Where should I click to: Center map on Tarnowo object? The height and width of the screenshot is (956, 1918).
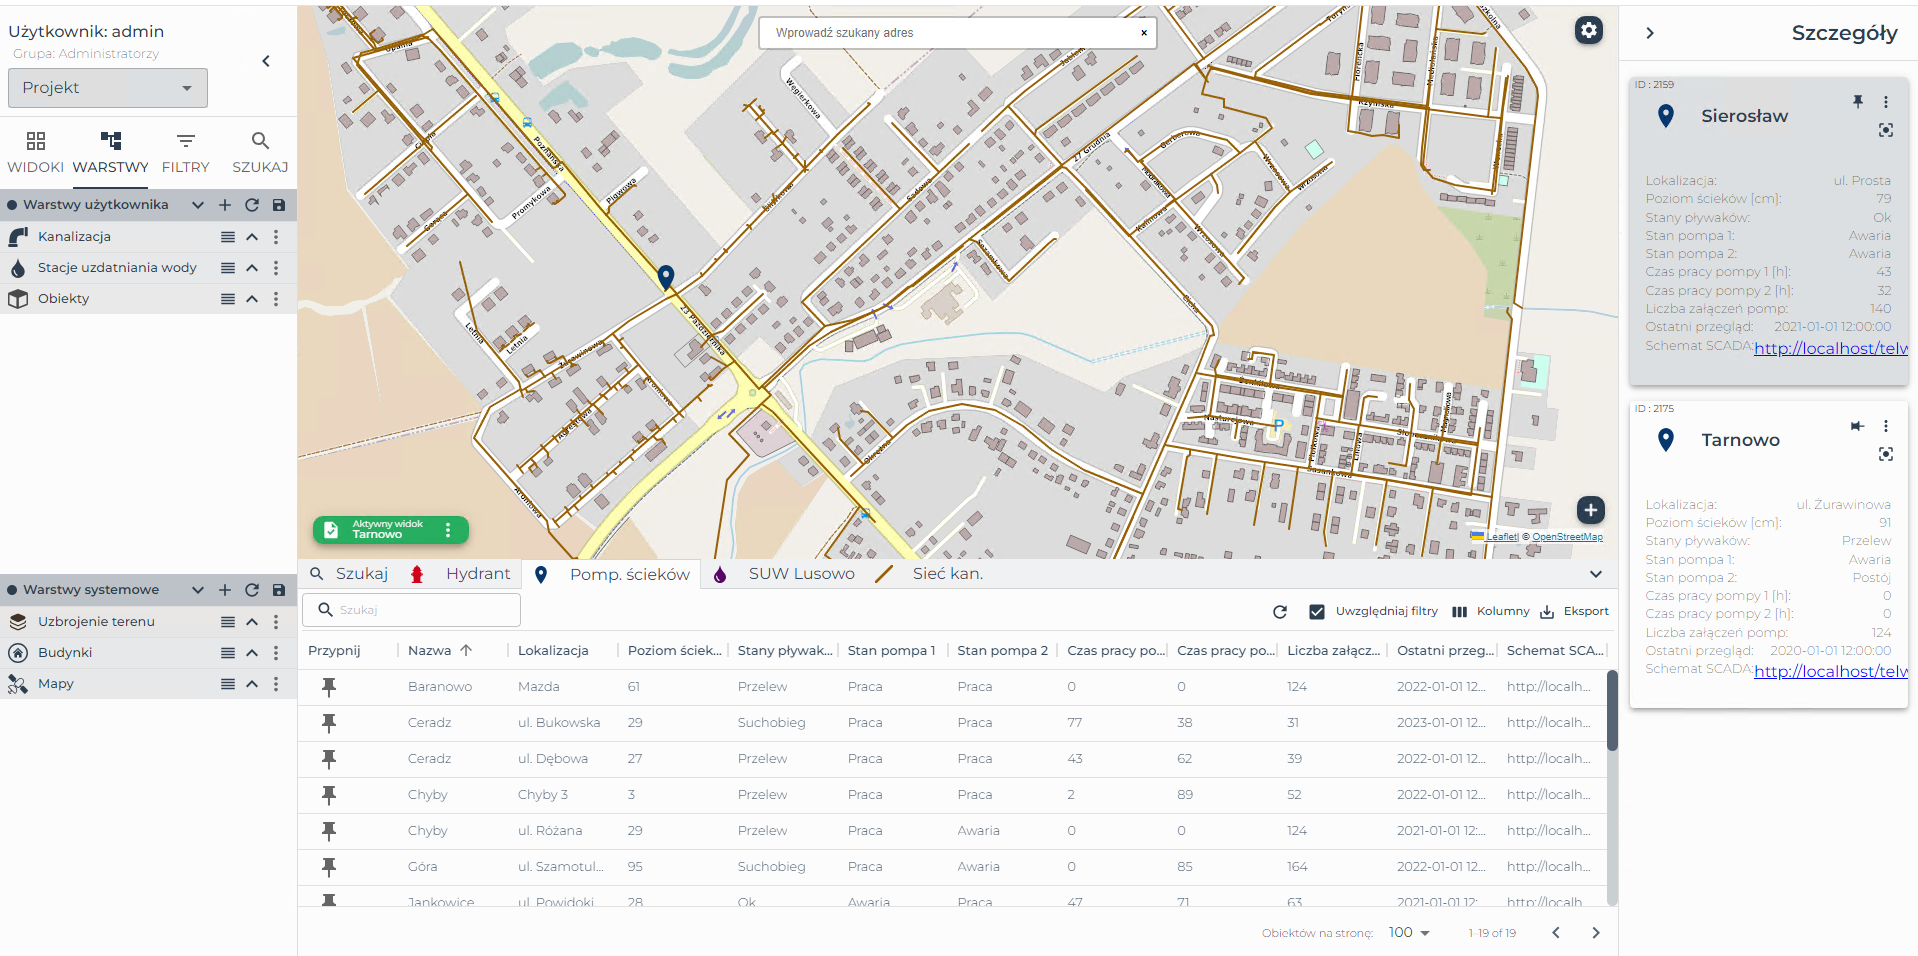(1886, 454)
